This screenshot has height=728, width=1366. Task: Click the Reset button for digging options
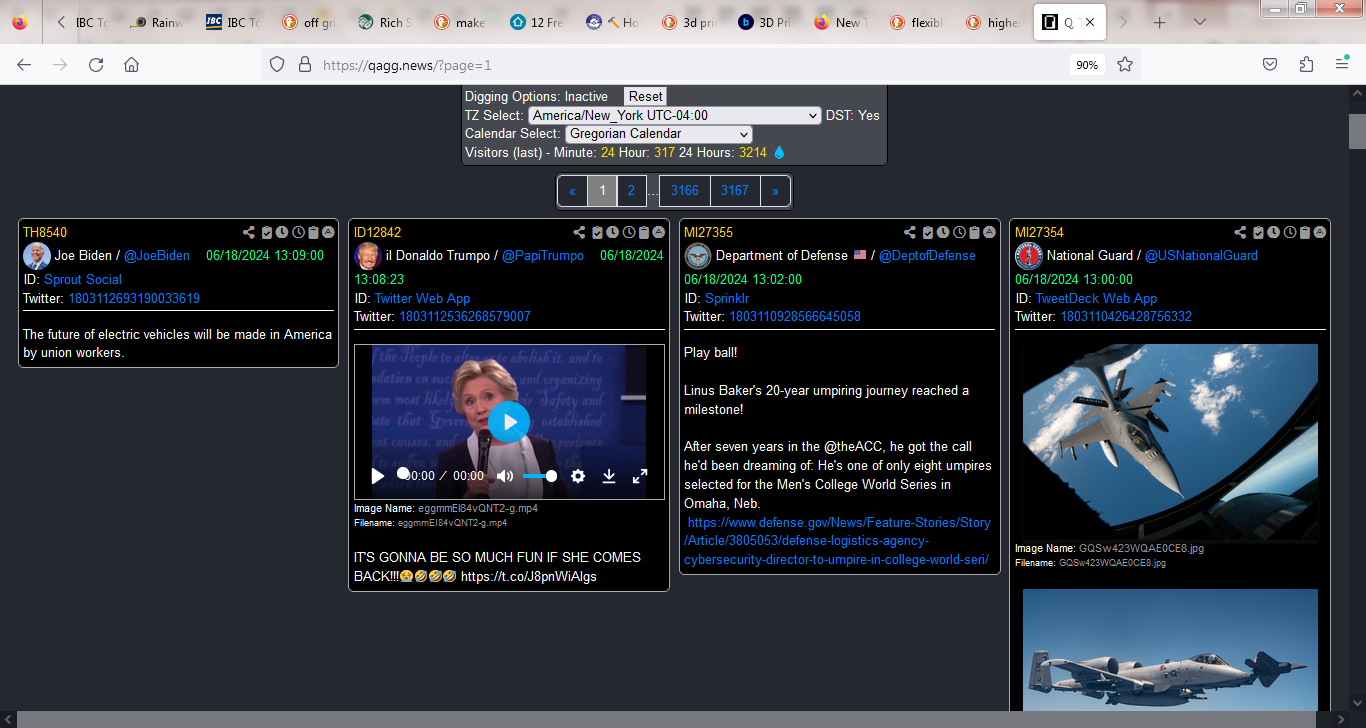click(645, 96)
